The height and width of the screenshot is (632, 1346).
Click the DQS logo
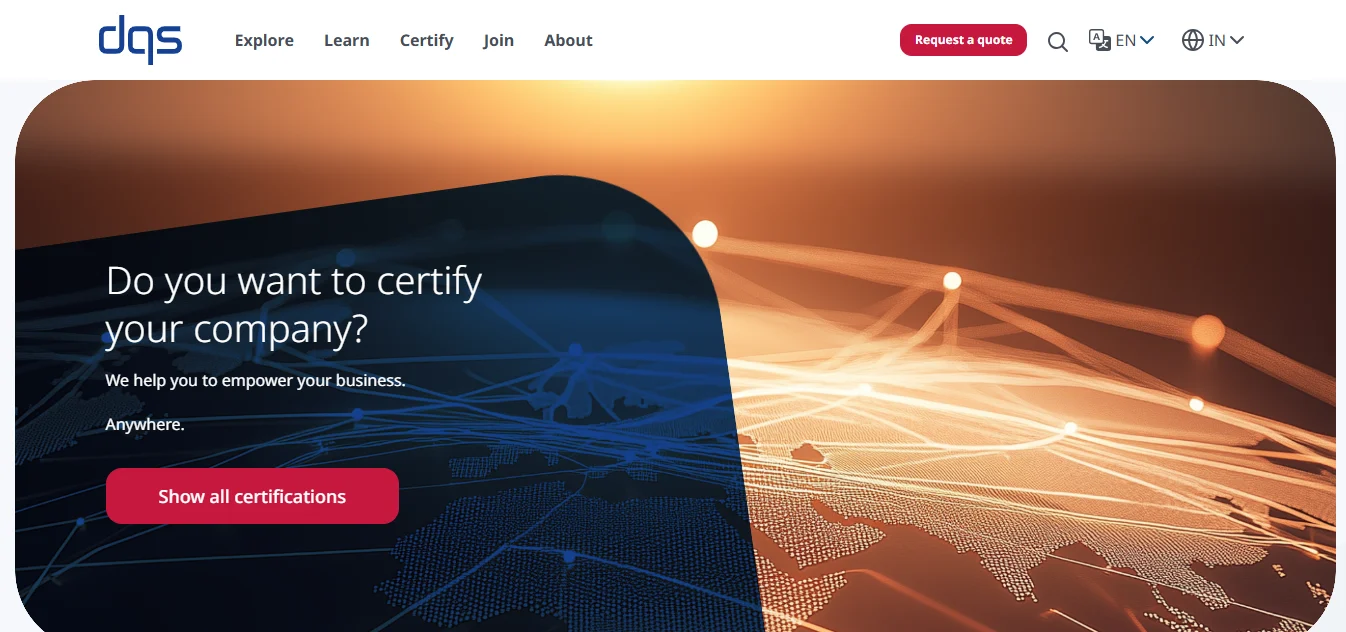[x=140, y=40]
